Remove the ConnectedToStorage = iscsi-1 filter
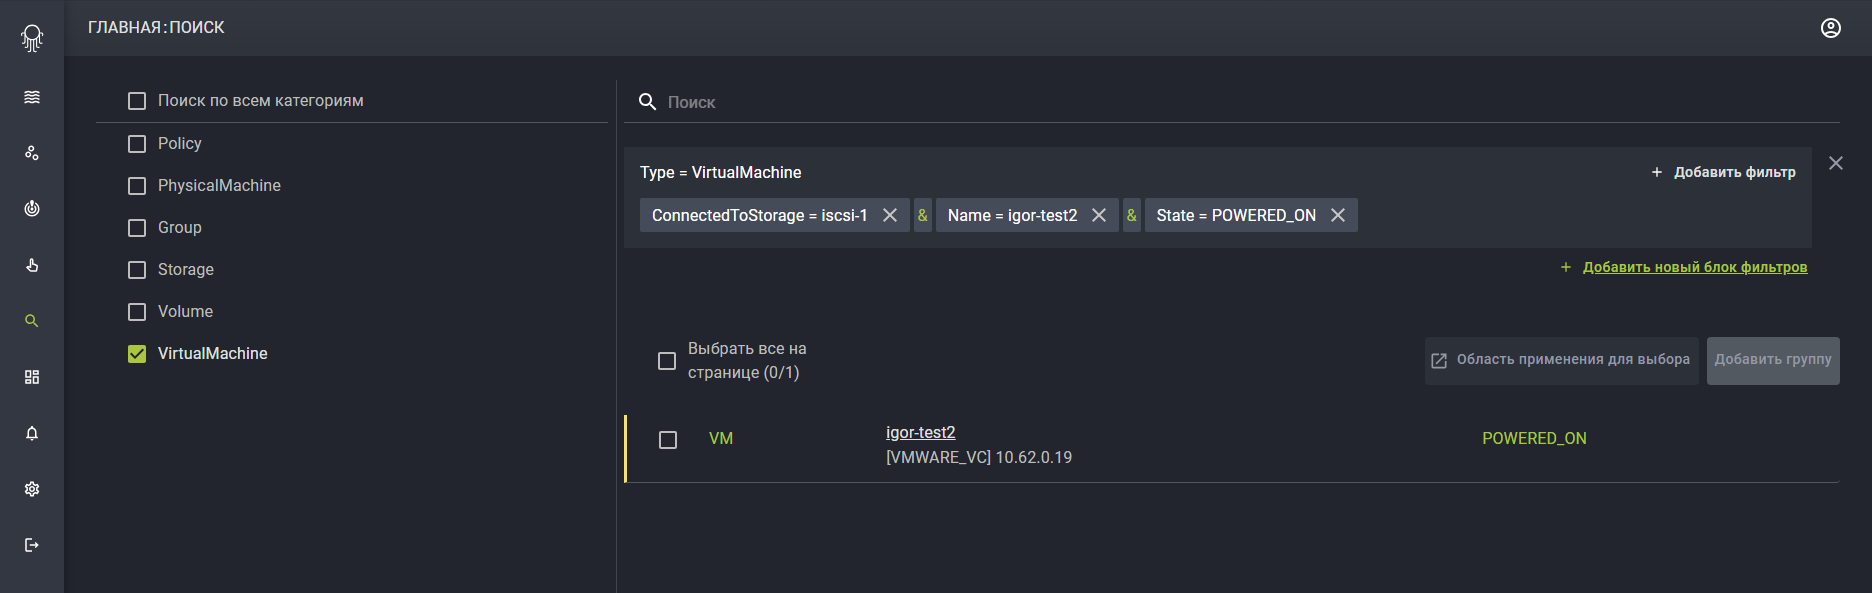This screenshot has height=593, width=1872. 890,215
